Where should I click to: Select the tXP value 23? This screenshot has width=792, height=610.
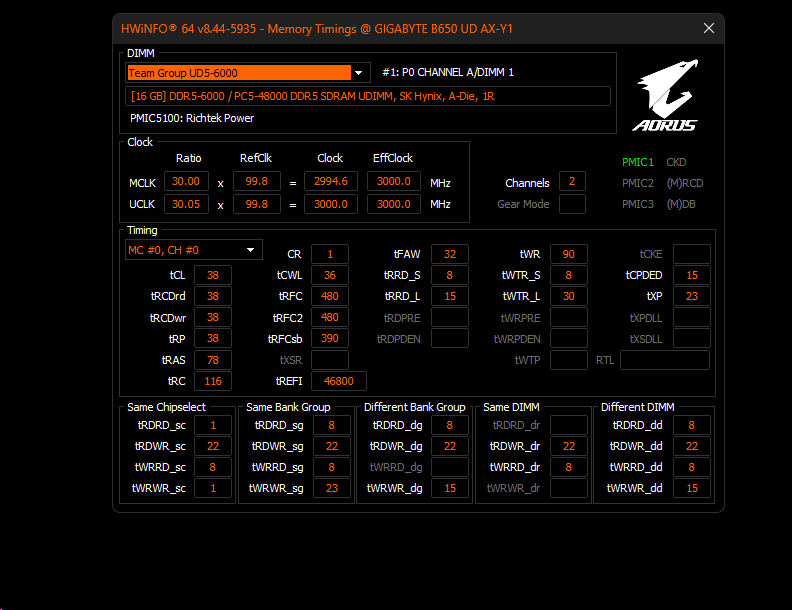692,296
